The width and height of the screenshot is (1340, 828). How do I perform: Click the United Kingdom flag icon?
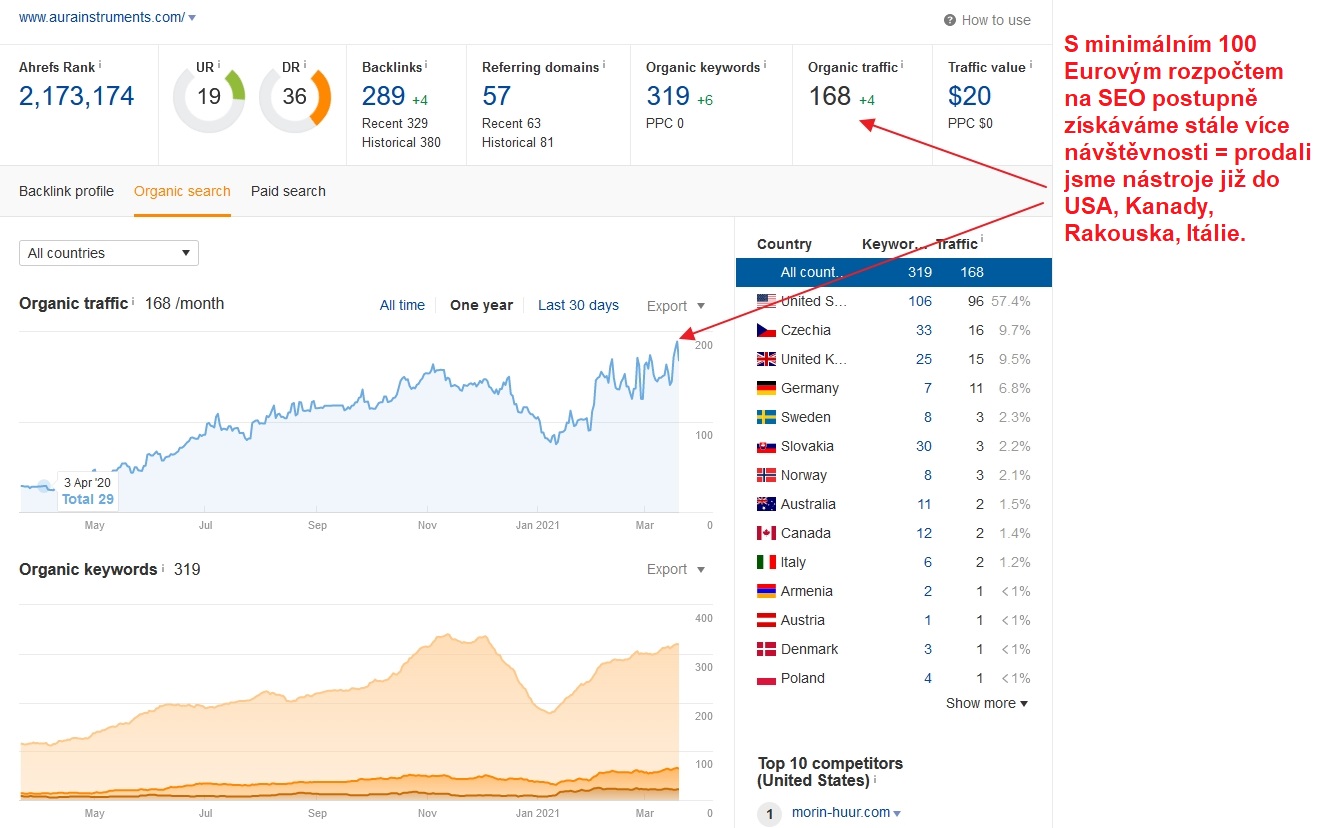click(766, 359)
